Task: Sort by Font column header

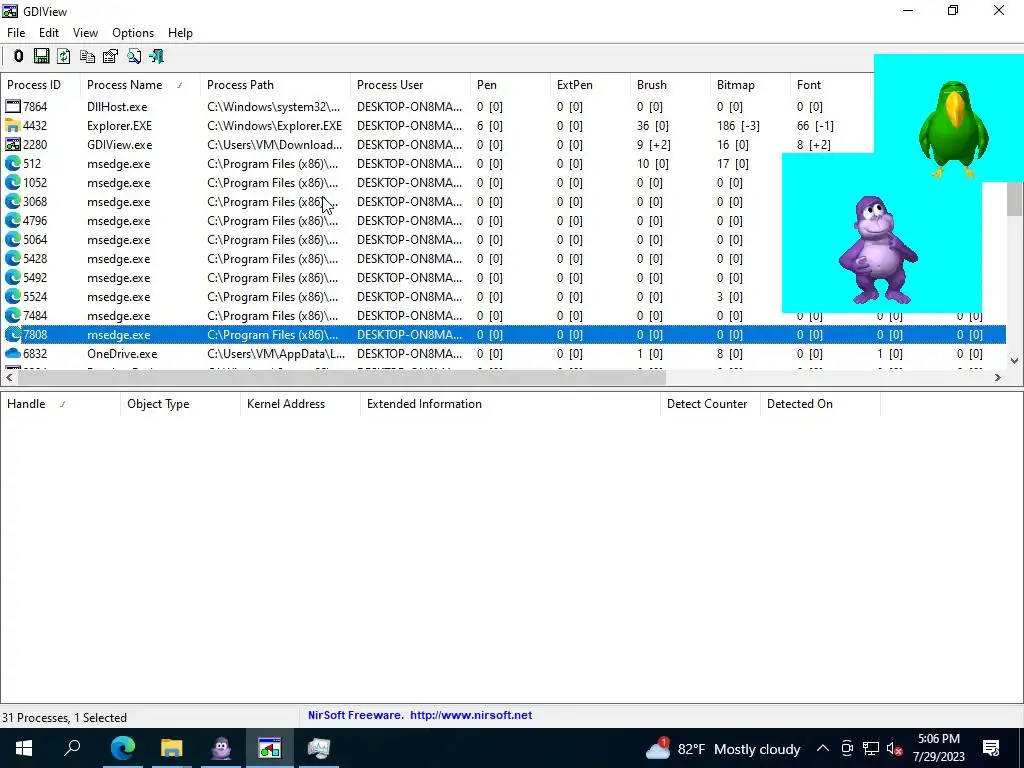Action: pos(830,85)
